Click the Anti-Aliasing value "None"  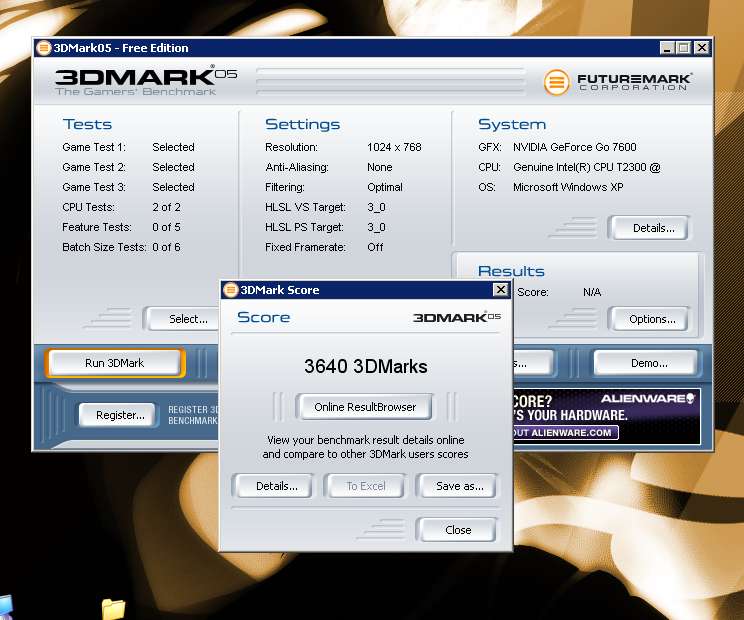click(380, 167)
